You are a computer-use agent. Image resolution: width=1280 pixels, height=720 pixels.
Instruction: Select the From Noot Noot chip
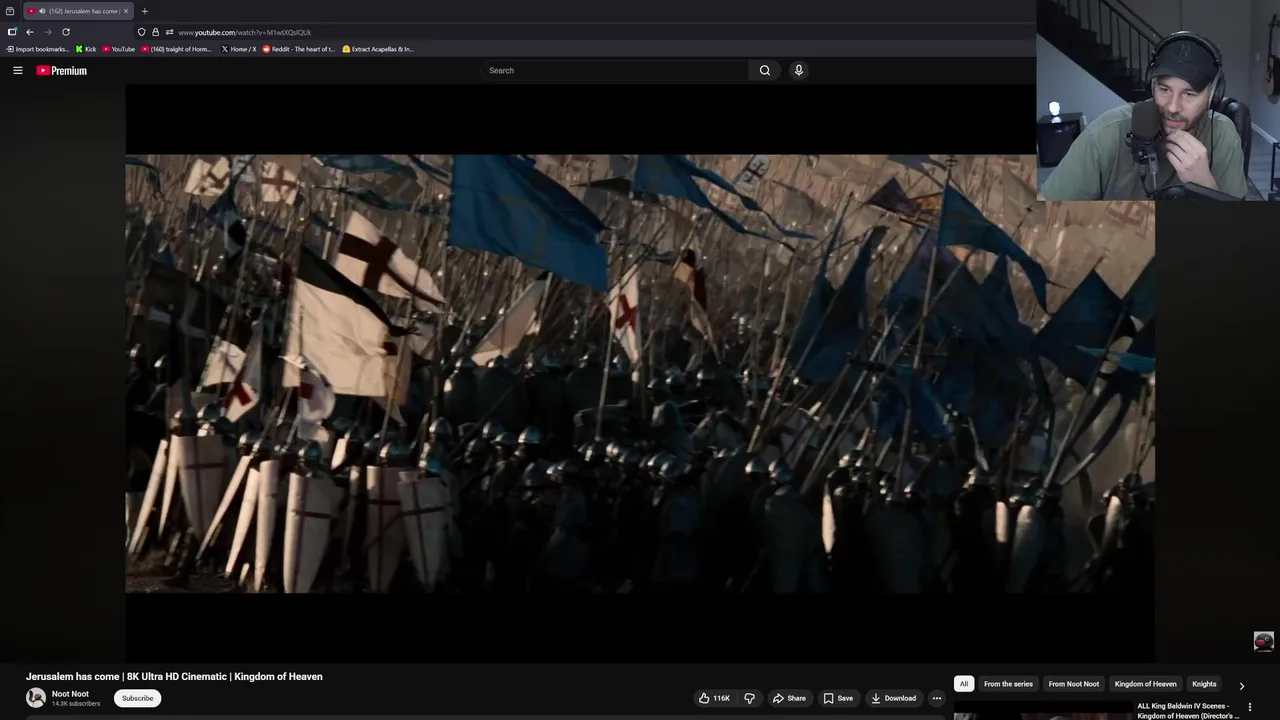tap(1074, 684)
